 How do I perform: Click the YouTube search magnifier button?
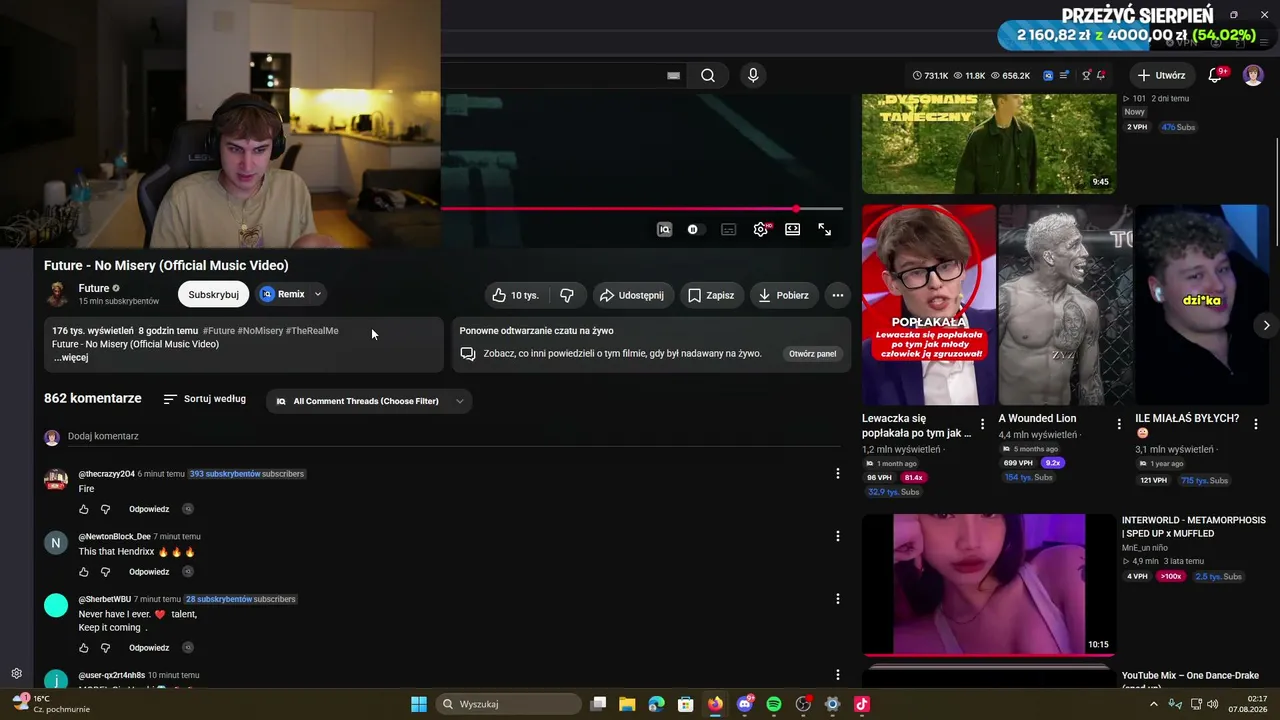(x=708, y=75)
